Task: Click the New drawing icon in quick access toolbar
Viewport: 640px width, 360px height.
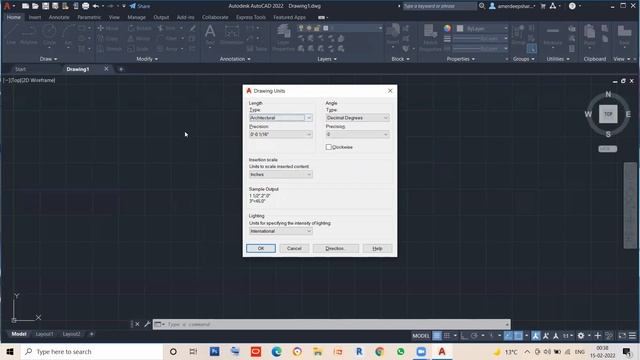Action: (x=25, y=6)
